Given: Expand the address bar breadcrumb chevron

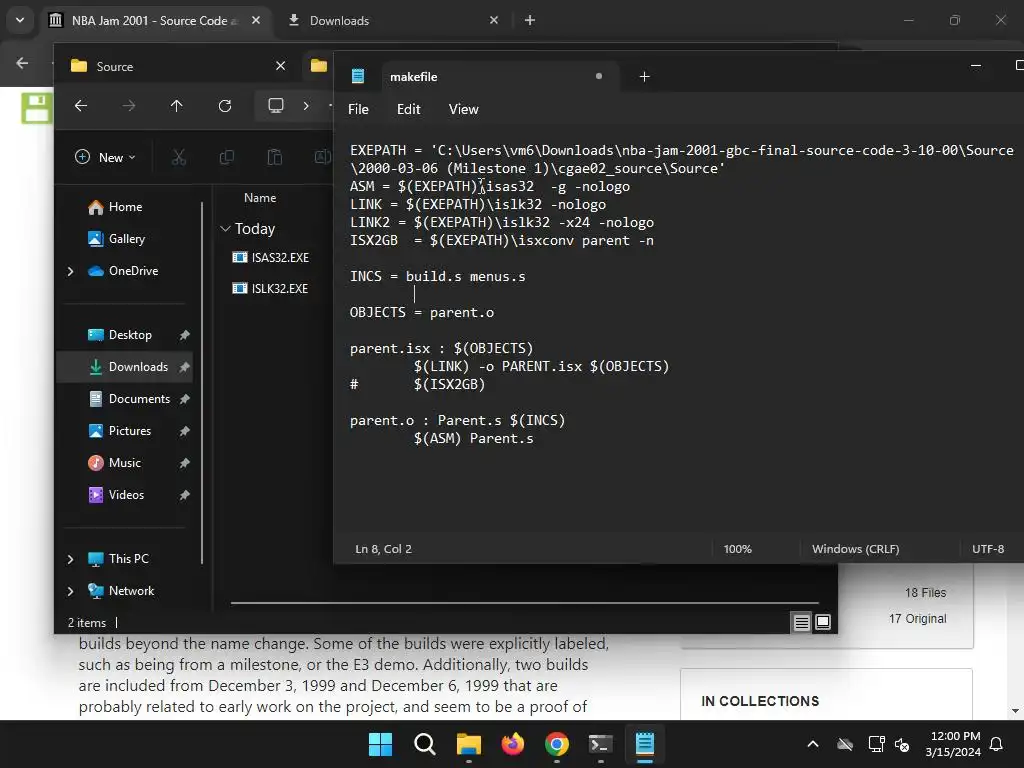Looking at the screenshot, I should tap(306, 106).
